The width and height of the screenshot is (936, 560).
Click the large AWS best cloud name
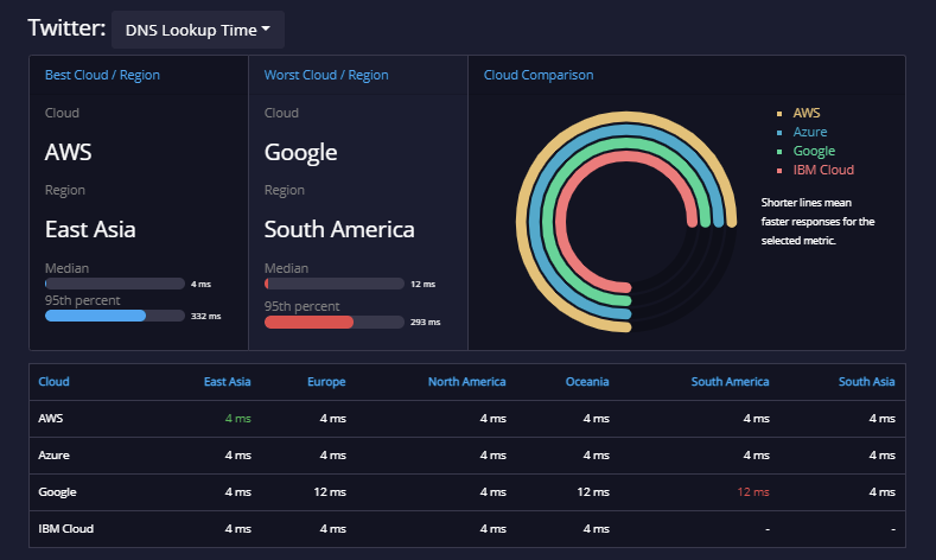pyautogui.click(x=68, y=152)
